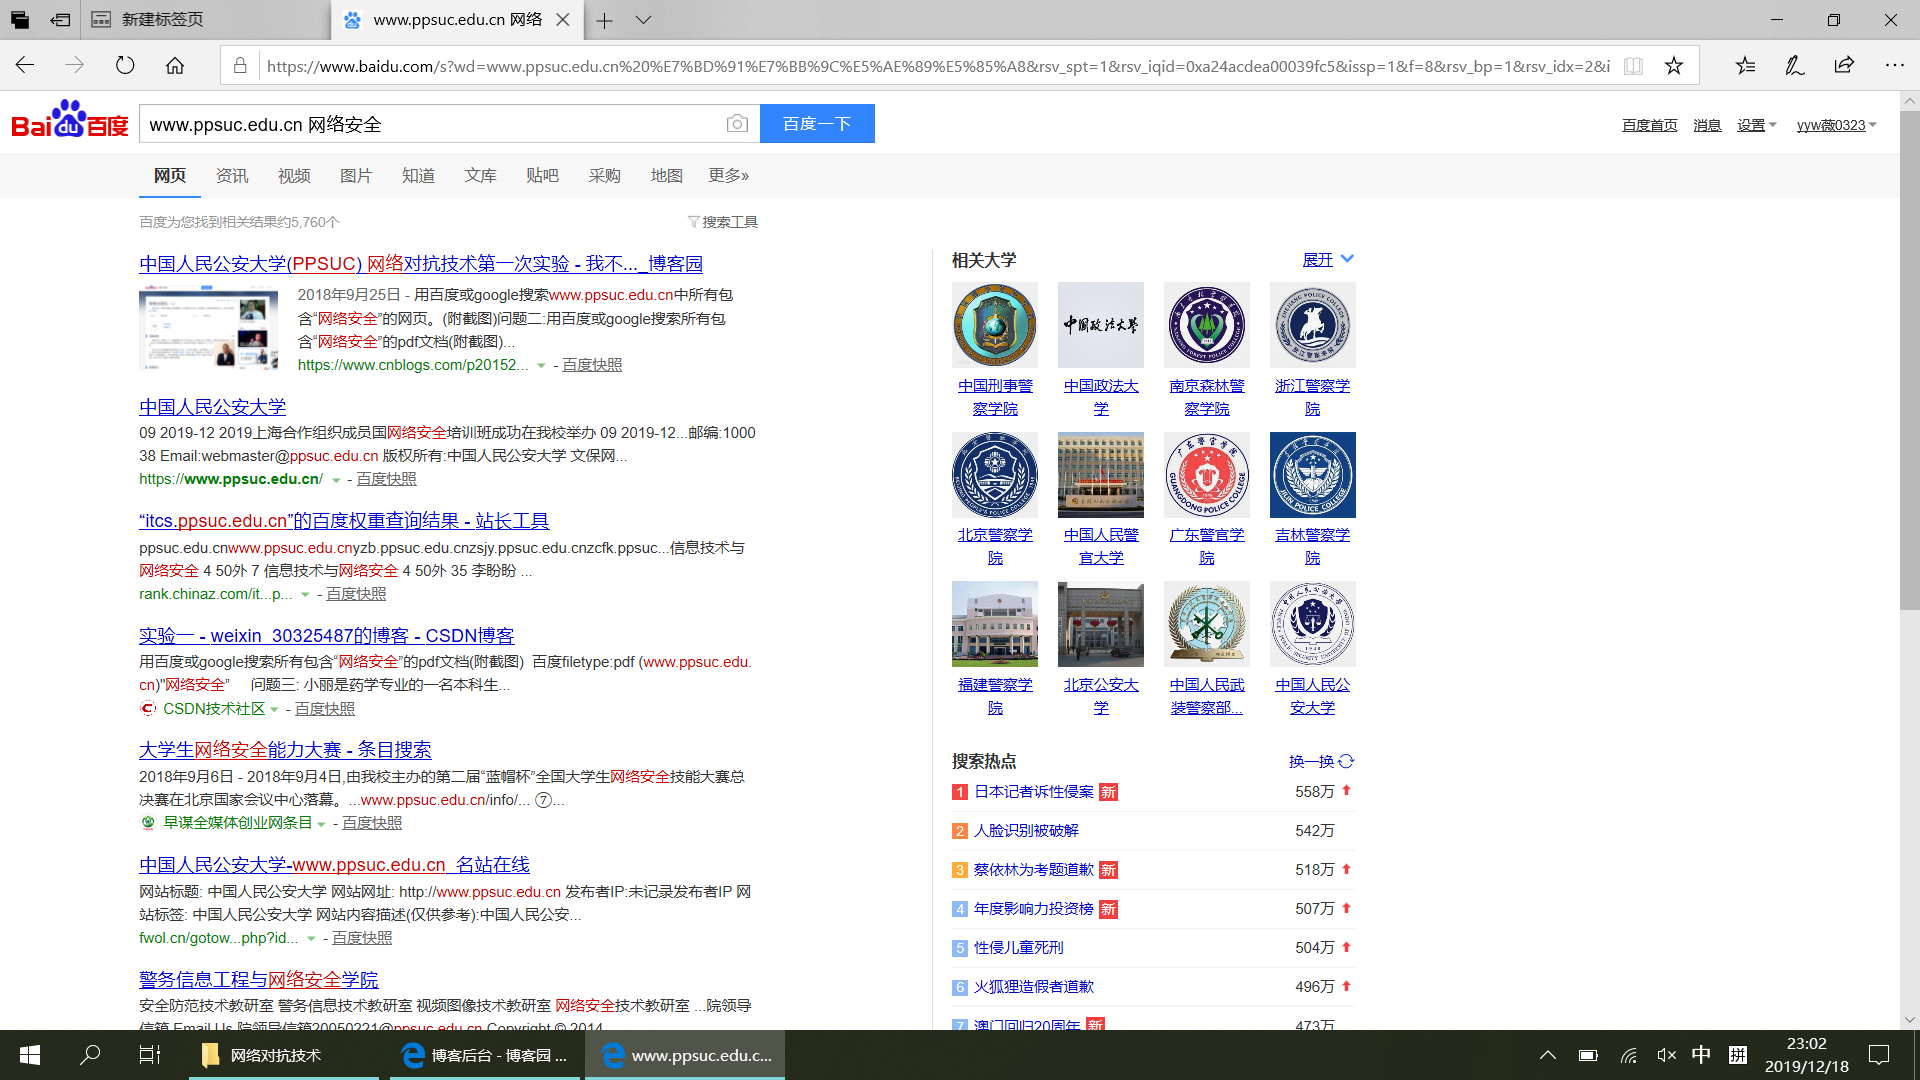Click the browser home icon
1920x1080 pixels.
click(x=175, y=66)
